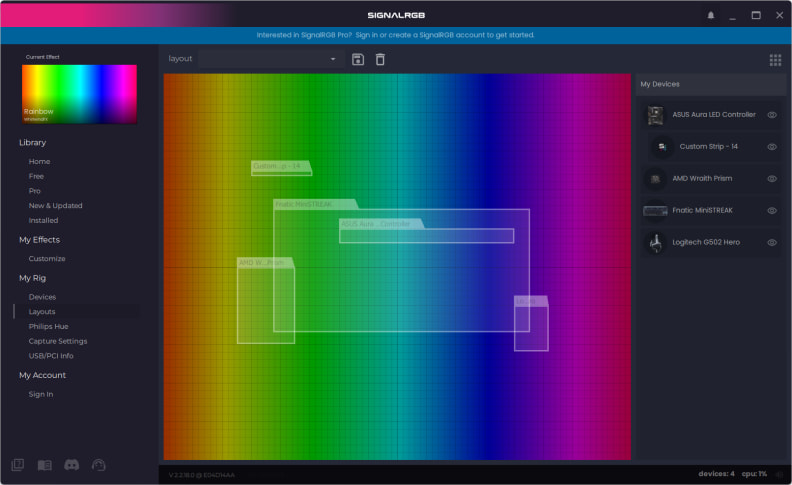Open the Discord icon link
The image size is (792, 485).
pos(71,465)
